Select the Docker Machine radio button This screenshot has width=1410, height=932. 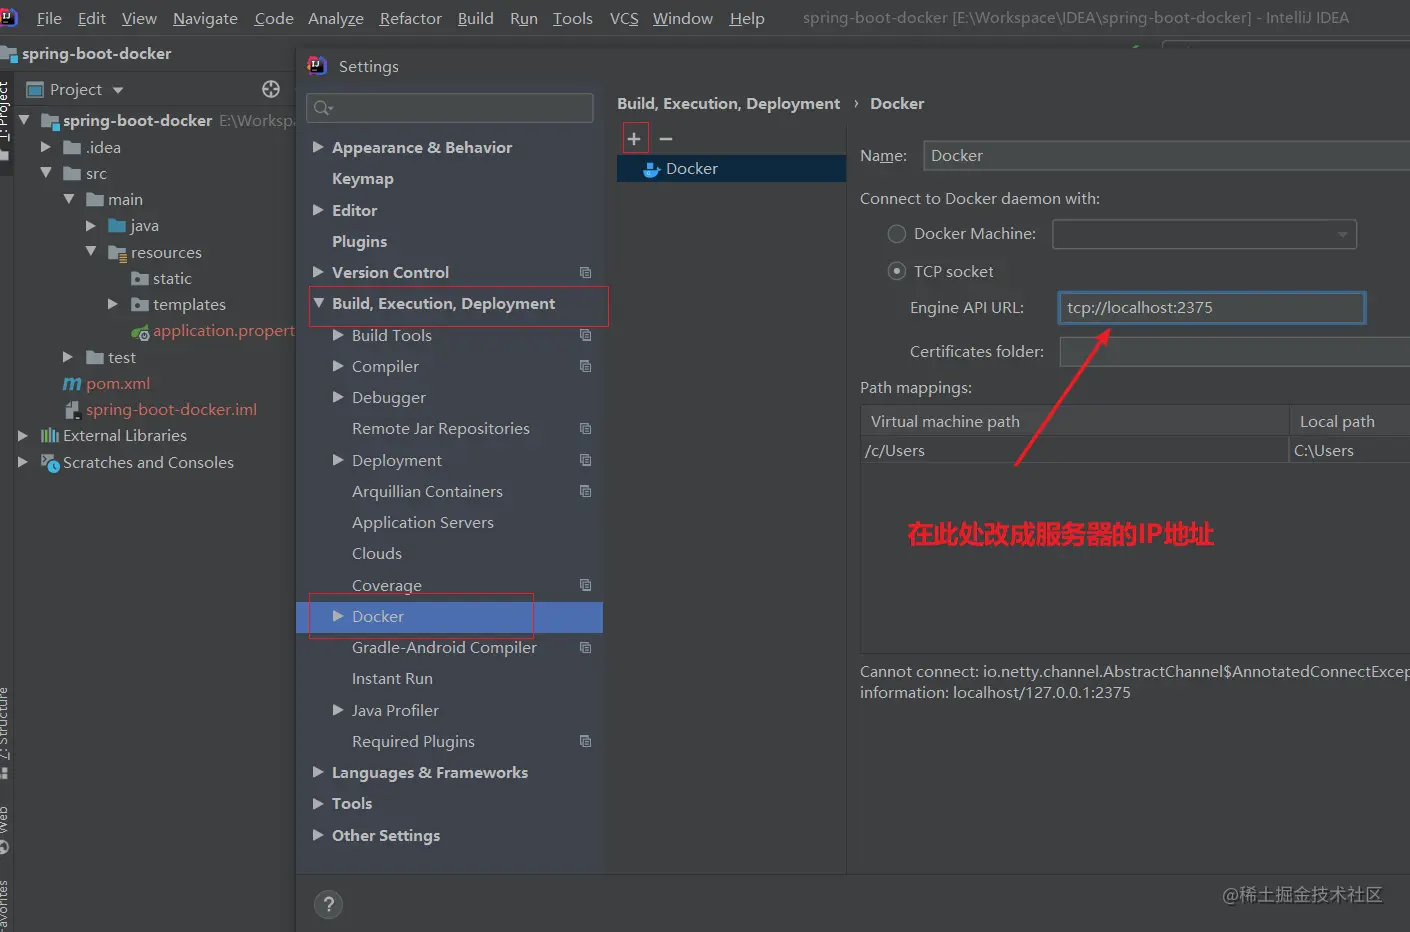point(897,234)
